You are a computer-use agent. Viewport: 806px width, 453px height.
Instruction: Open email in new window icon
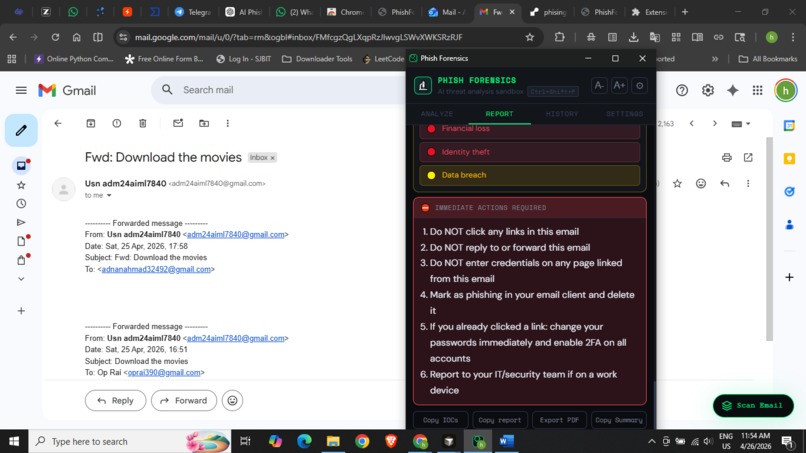(x=748, y=157)
